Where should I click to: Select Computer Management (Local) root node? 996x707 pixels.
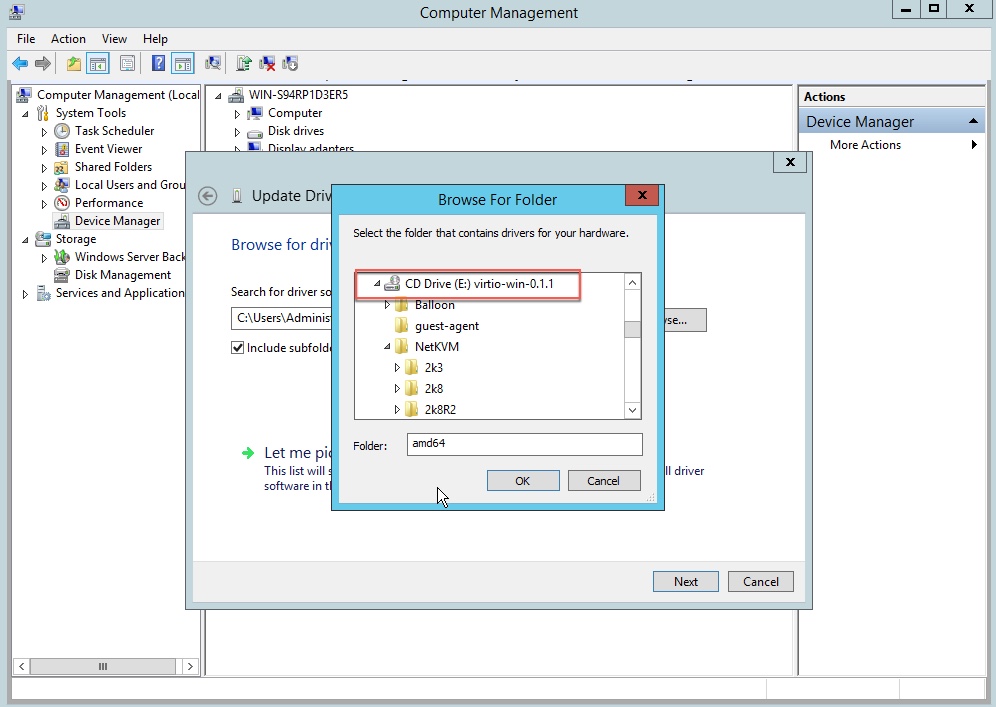118,95
